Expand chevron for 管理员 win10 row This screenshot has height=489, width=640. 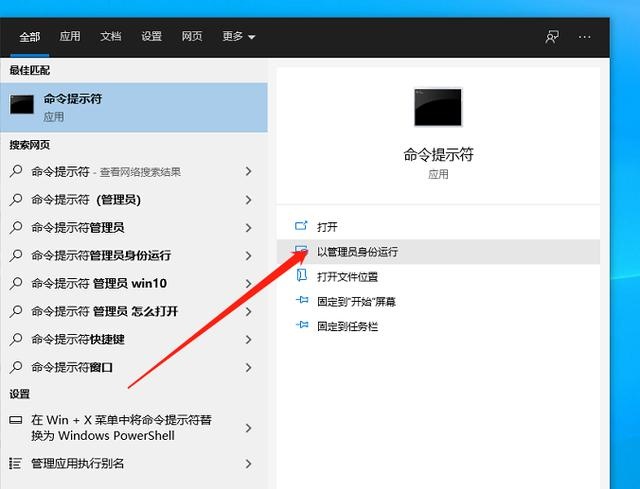click(248, 283)
